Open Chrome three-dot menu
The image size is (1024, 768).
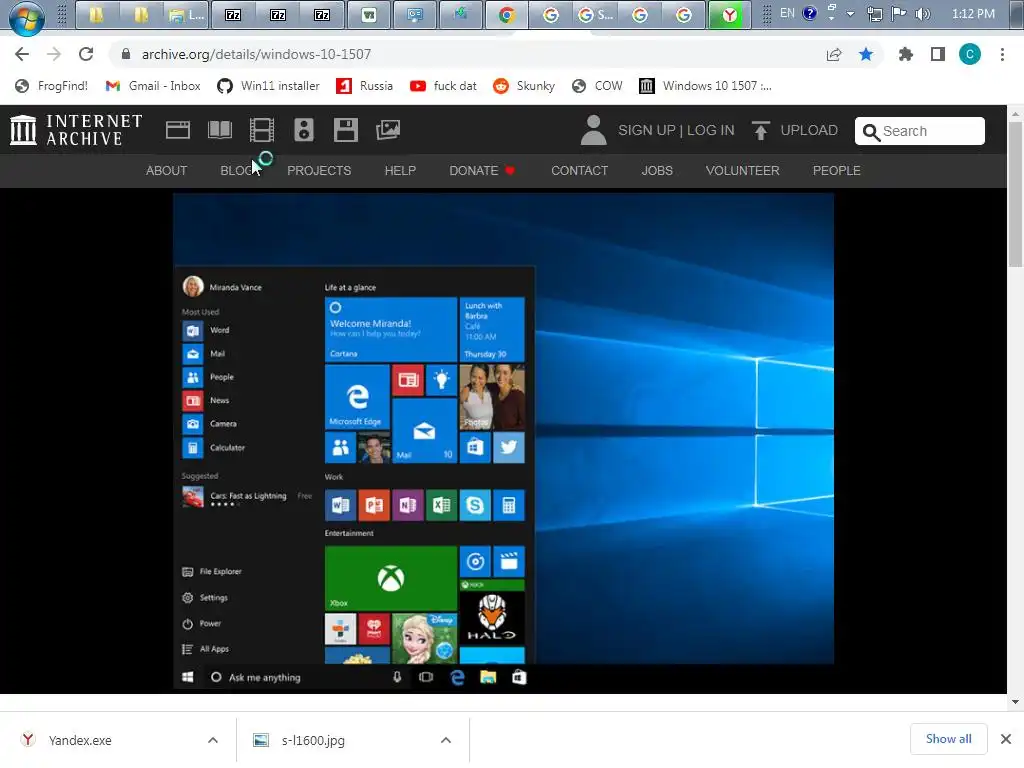coord(1002,54)
